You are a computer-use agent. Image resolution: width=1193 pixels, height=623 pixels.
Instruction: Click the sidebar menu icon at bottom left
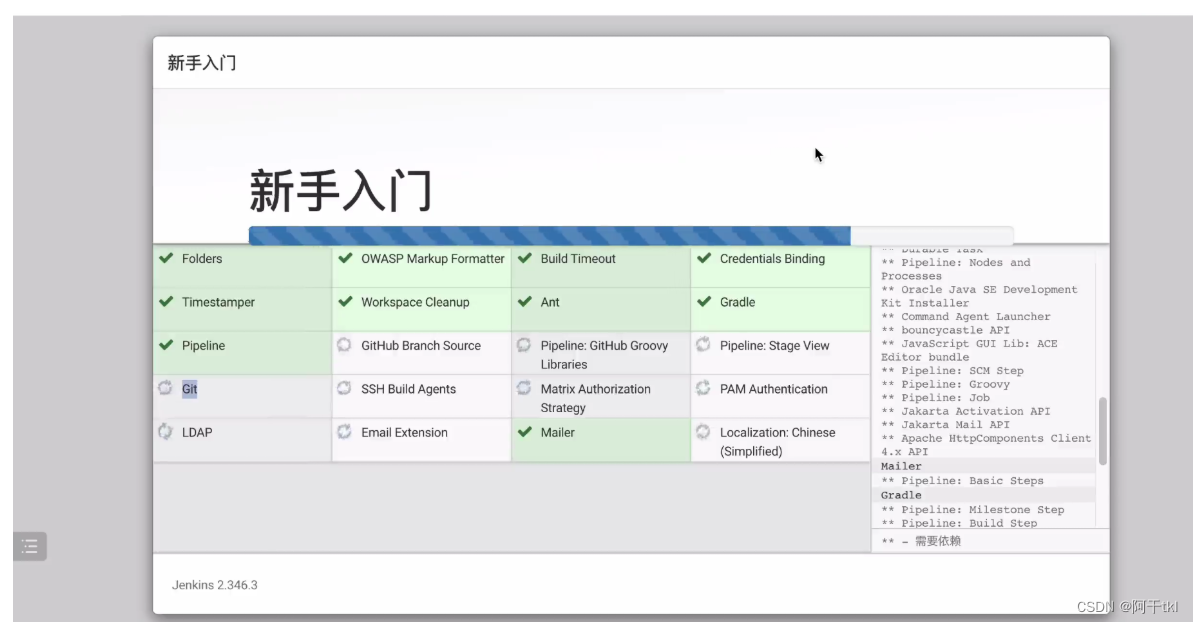[x=30, y=546]
